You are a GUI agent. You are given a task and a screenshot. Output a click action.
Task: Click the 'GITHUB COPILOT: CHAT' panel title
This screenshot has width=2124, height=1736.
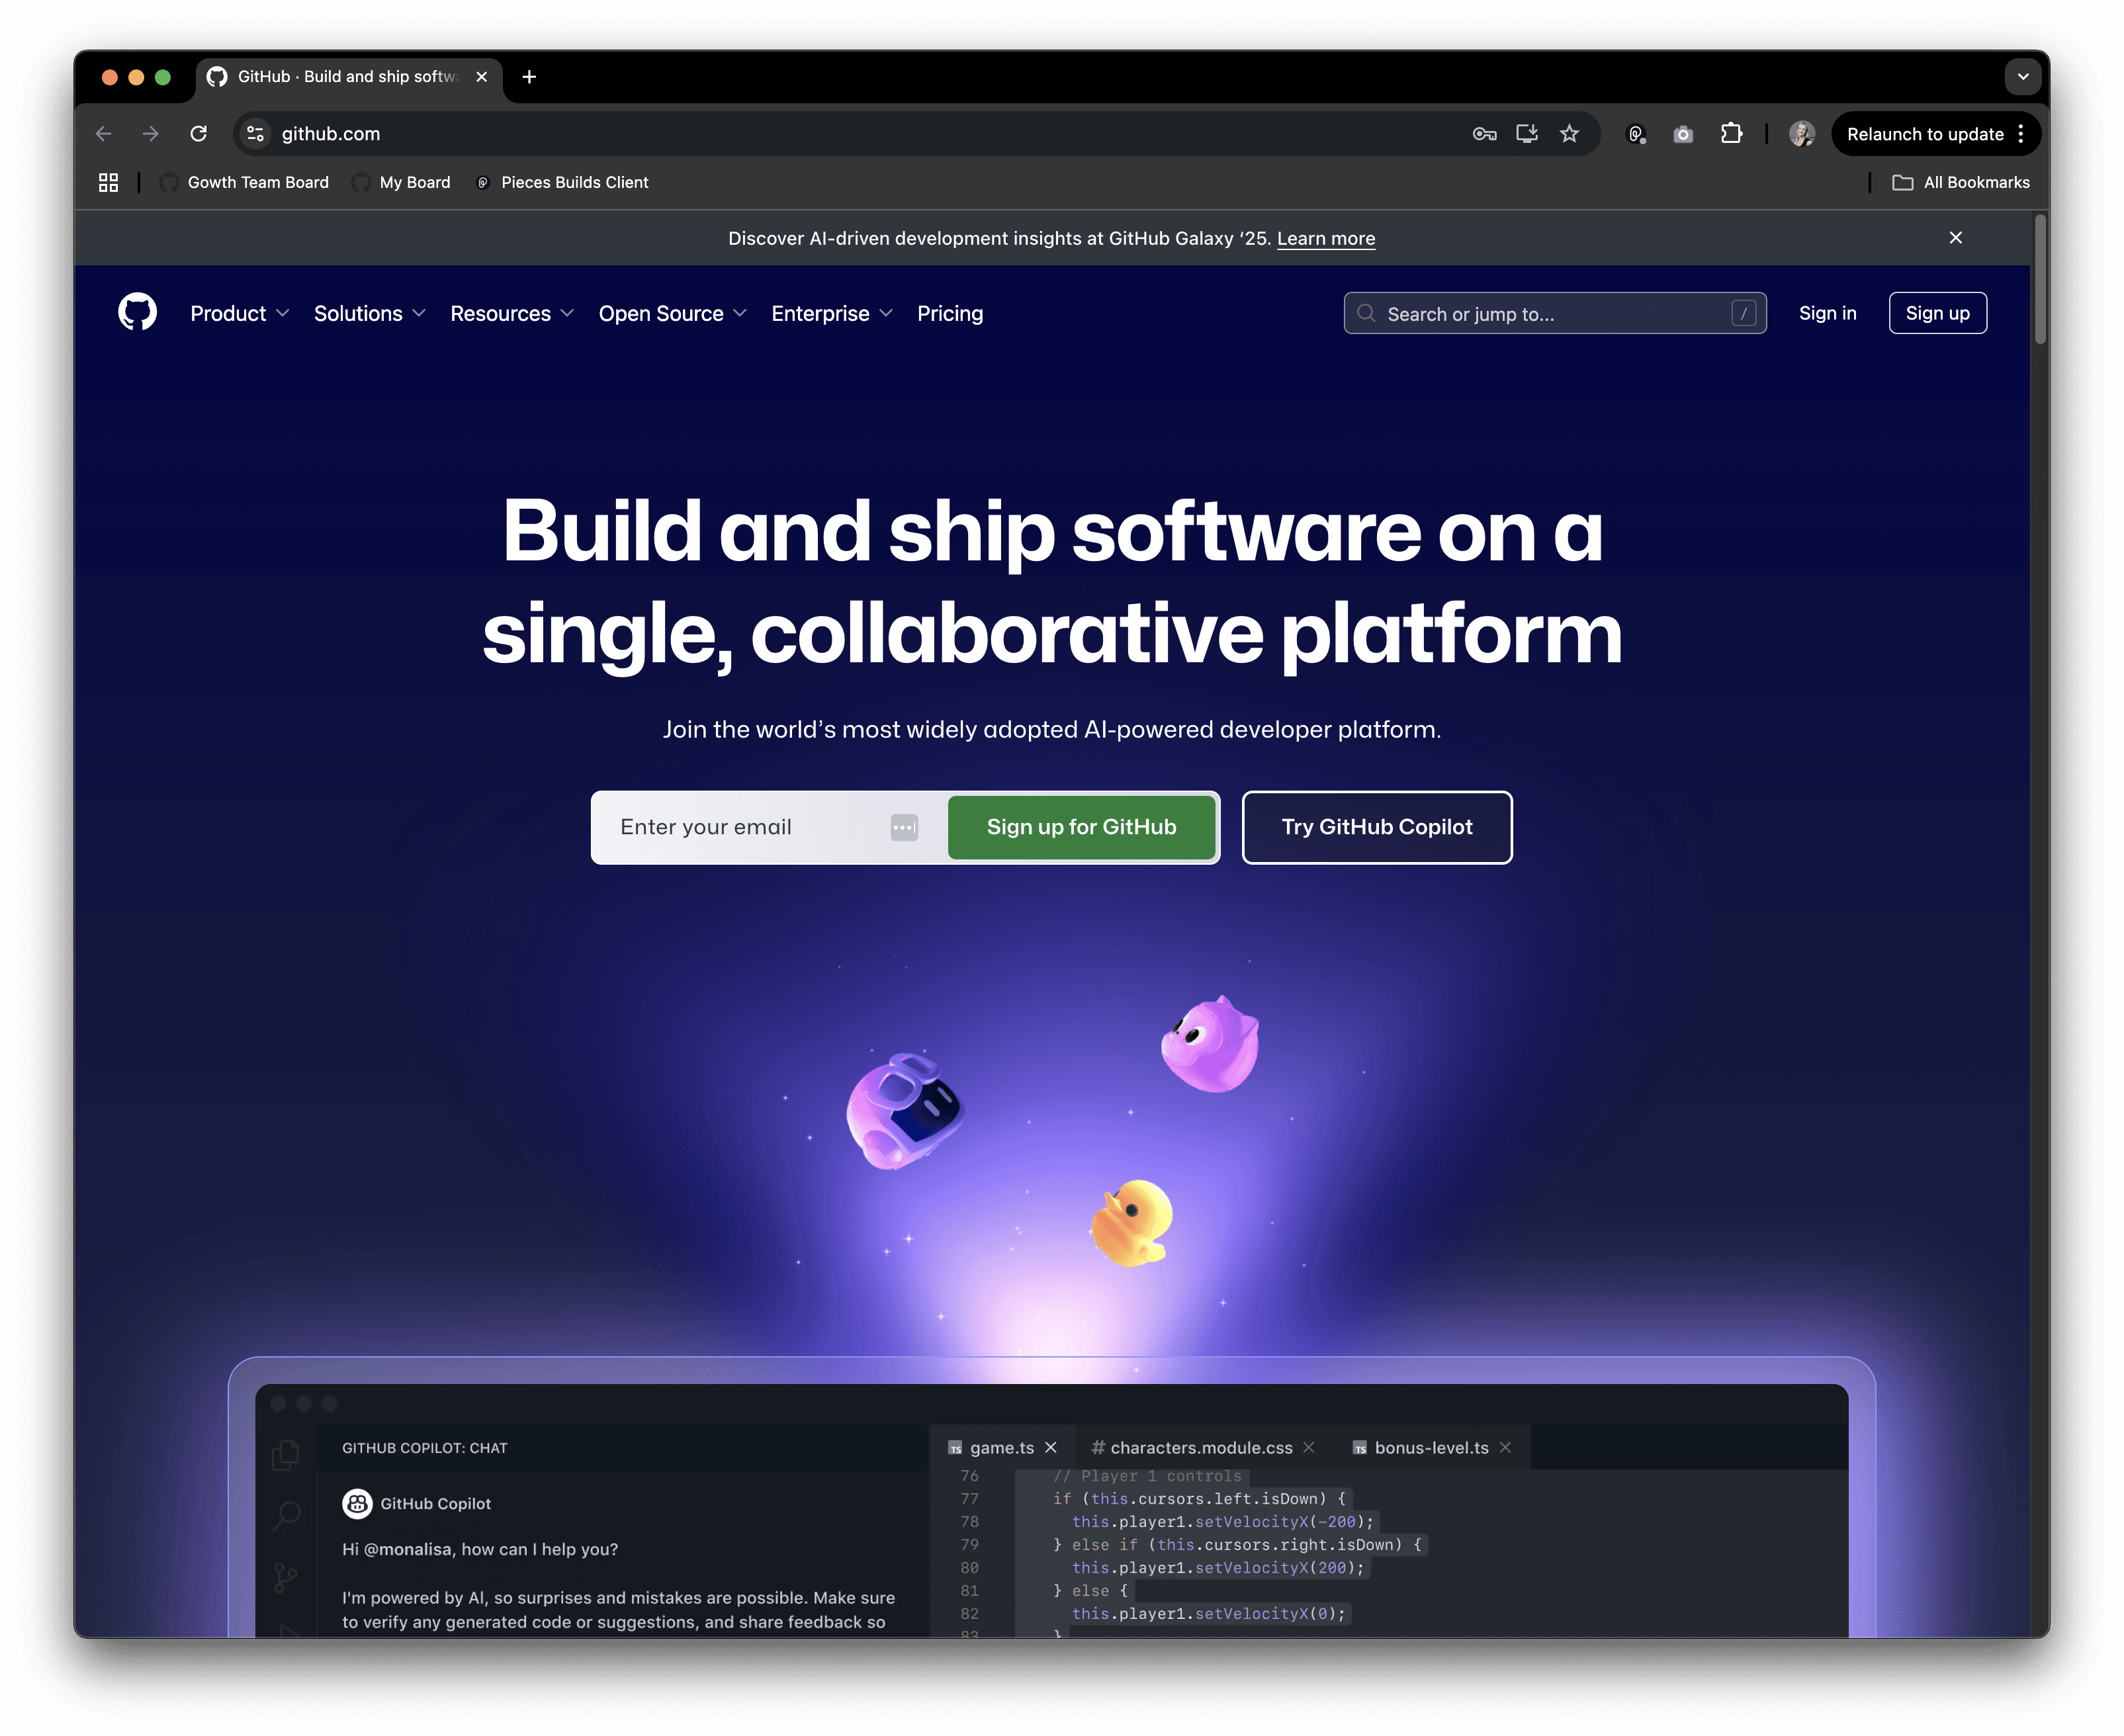[x=424, y=1448]
